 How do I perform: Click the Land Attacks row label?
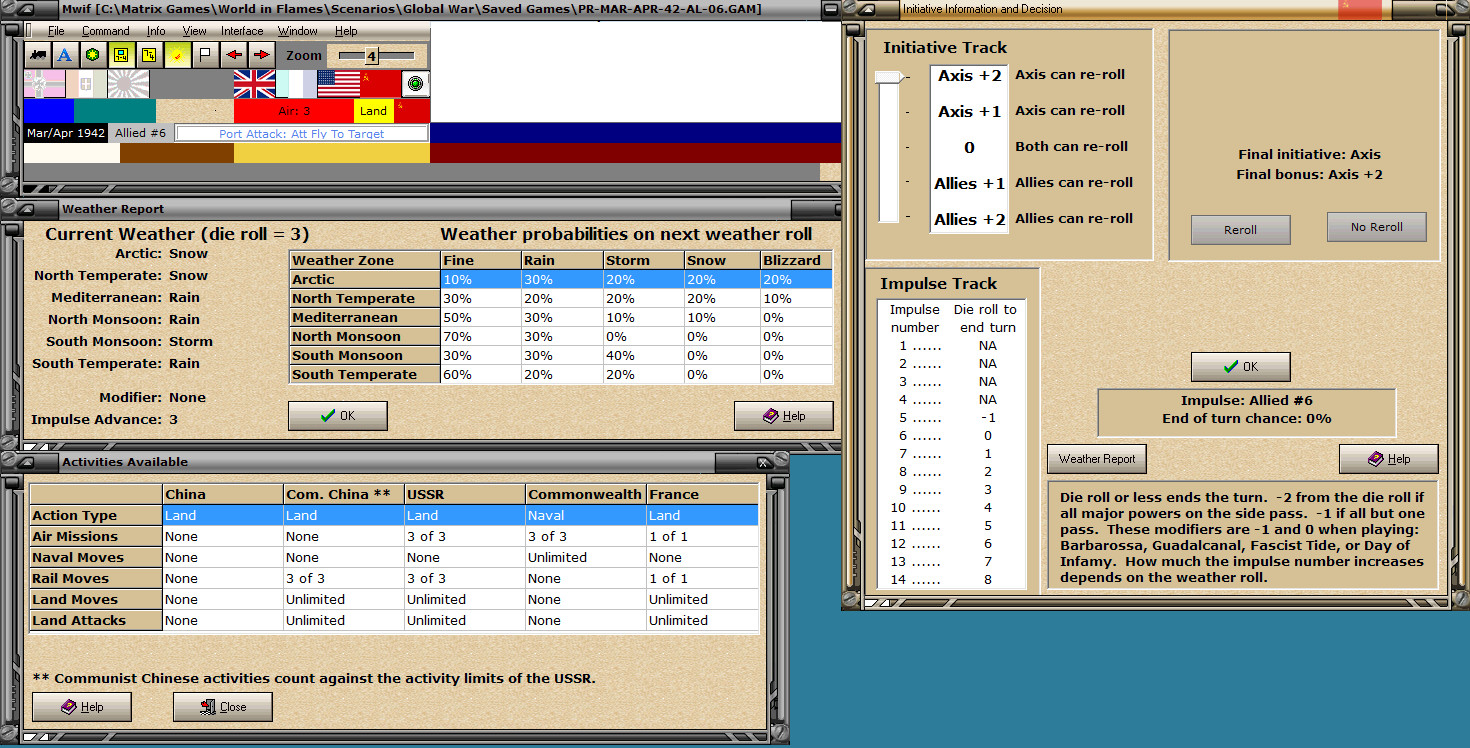coord(96,620)
